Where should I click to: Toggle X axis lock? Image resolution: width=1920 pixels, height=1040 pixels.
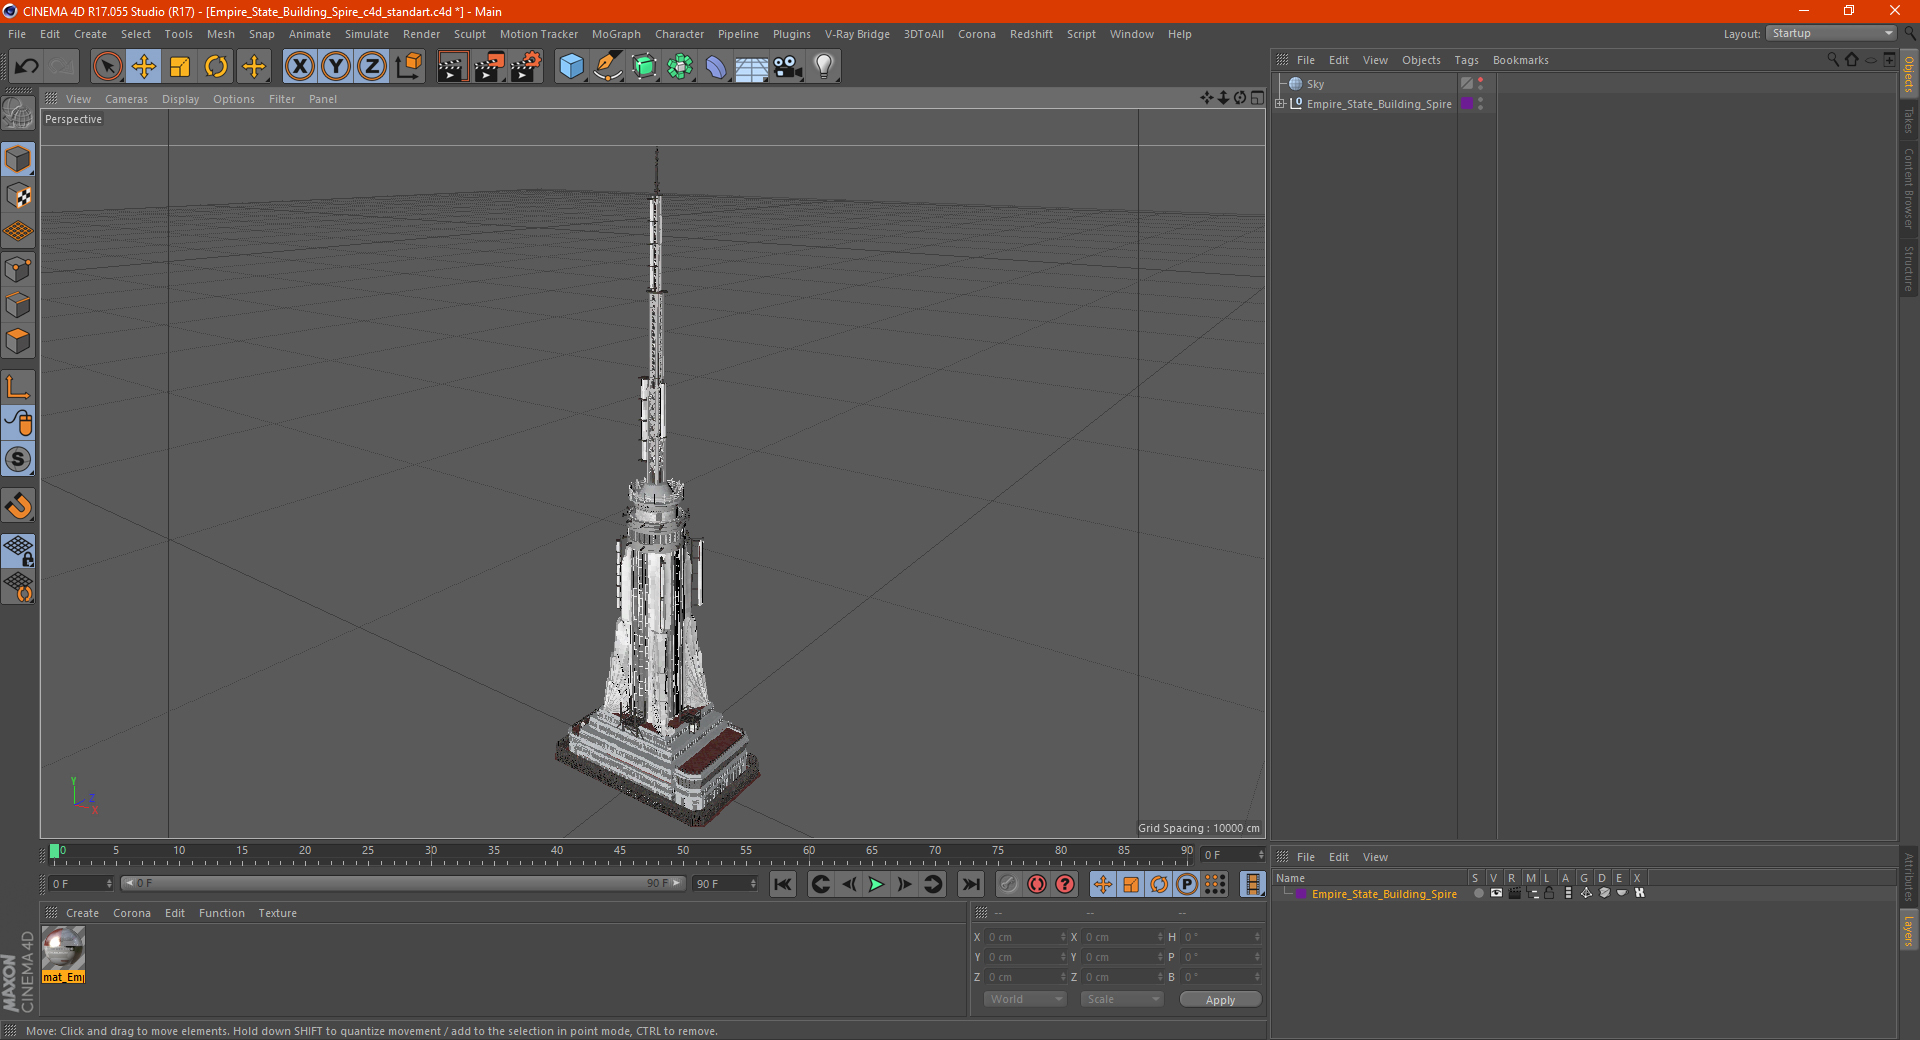(299, 67)
